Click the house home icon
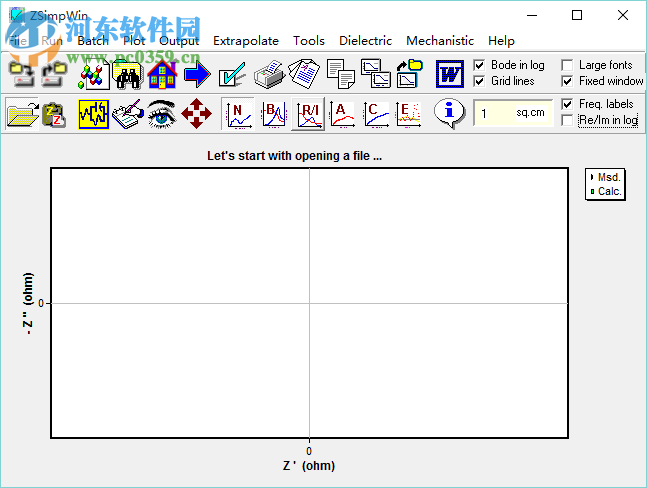This screenshot has width=647, height=488. [x=162, y=75]
